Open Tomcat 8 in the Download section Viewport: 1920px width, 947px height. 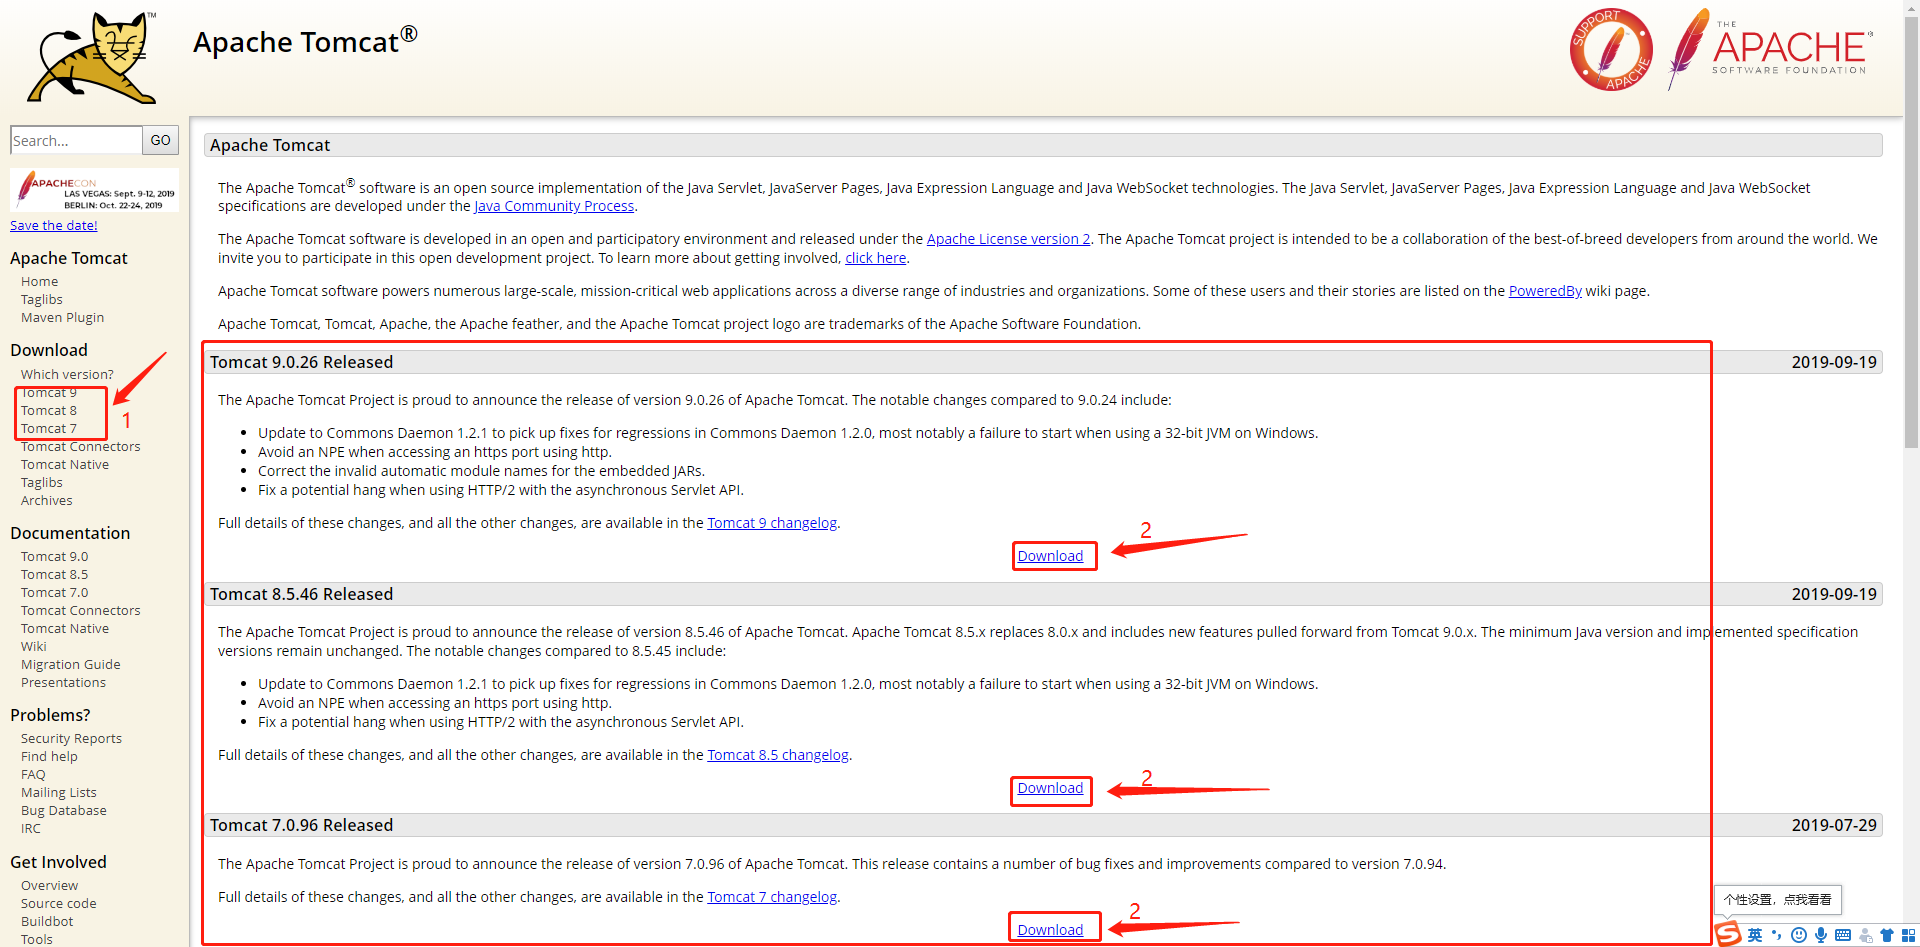(x=49, y=411)
